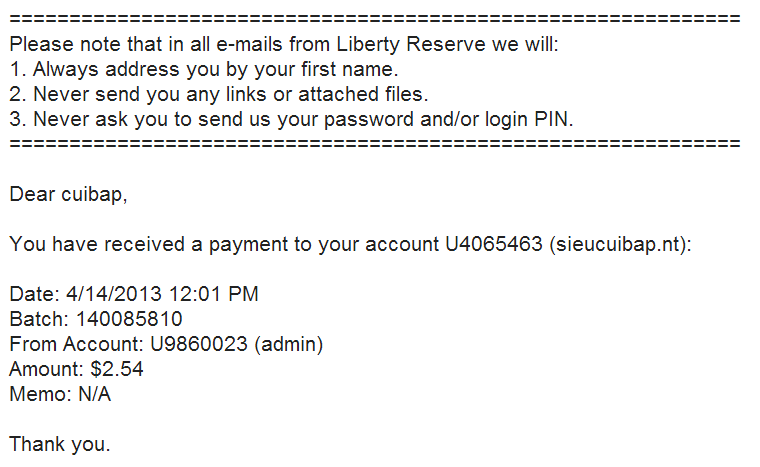
Task: Click the bottom separator line of equals signs
Action: pos(375,144)
